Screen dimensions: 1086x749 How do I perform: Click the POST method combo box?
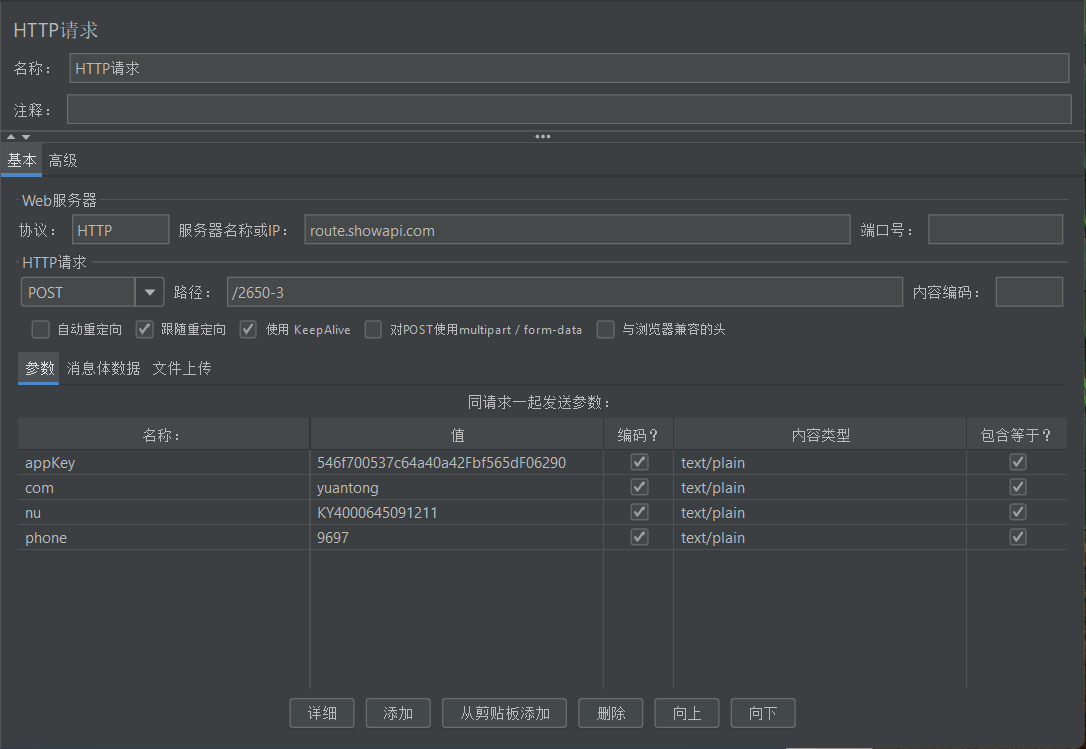92,292
